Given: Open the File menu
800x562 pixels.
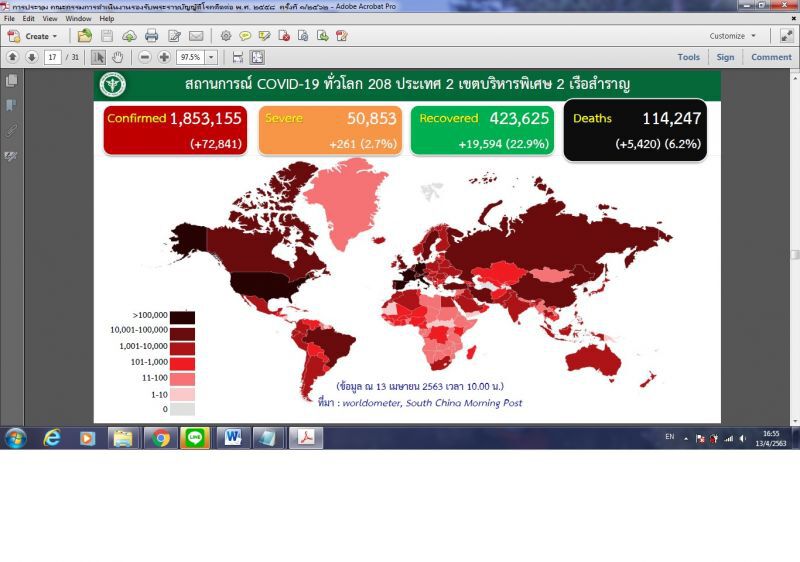Looking at the screenshot, I should pyautogui.click(x=9, y=18).
